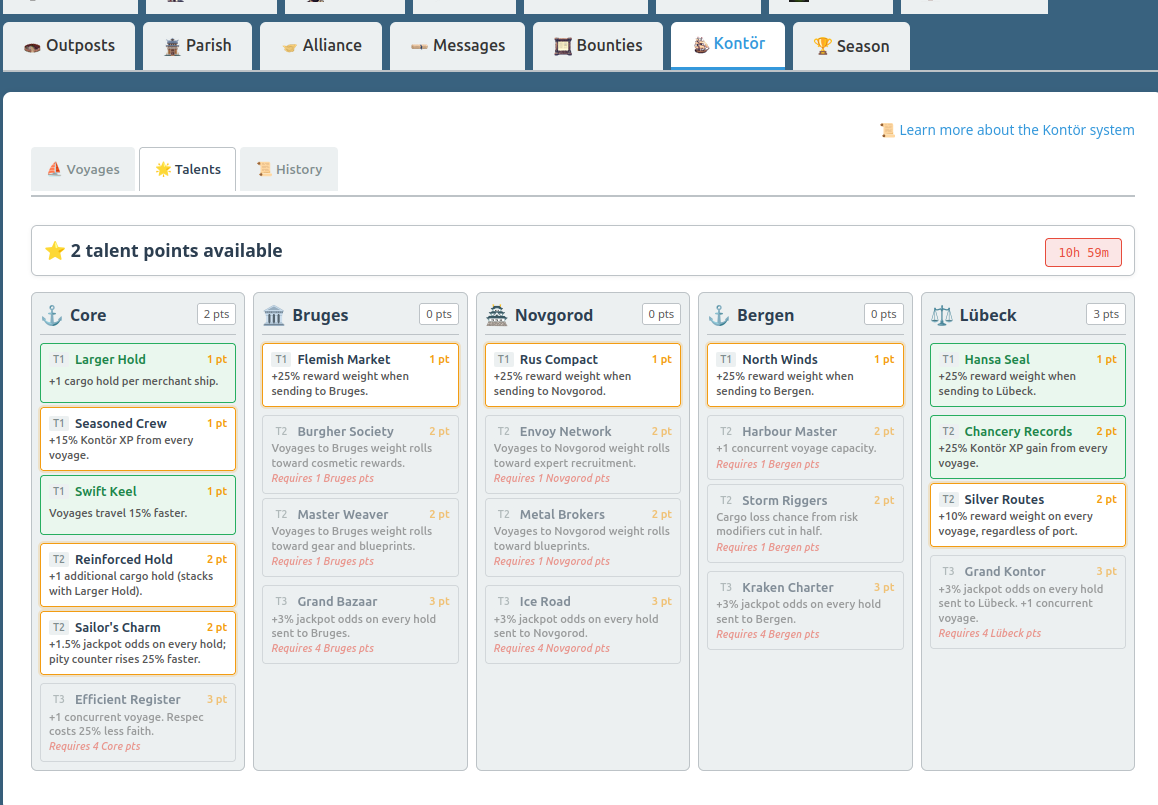Click the Season trophy icon

click(x=822, y=46)
